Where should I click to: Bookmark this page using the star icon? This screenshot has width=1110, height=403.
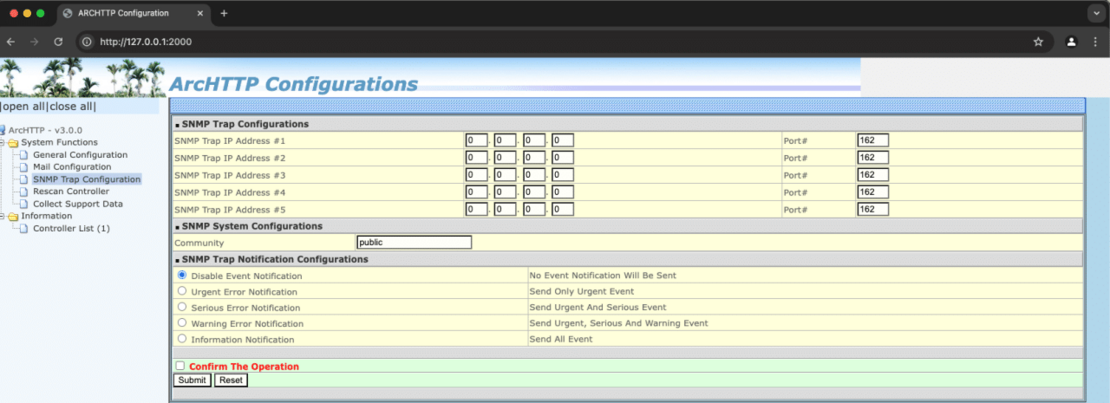tap(1038, 42)
